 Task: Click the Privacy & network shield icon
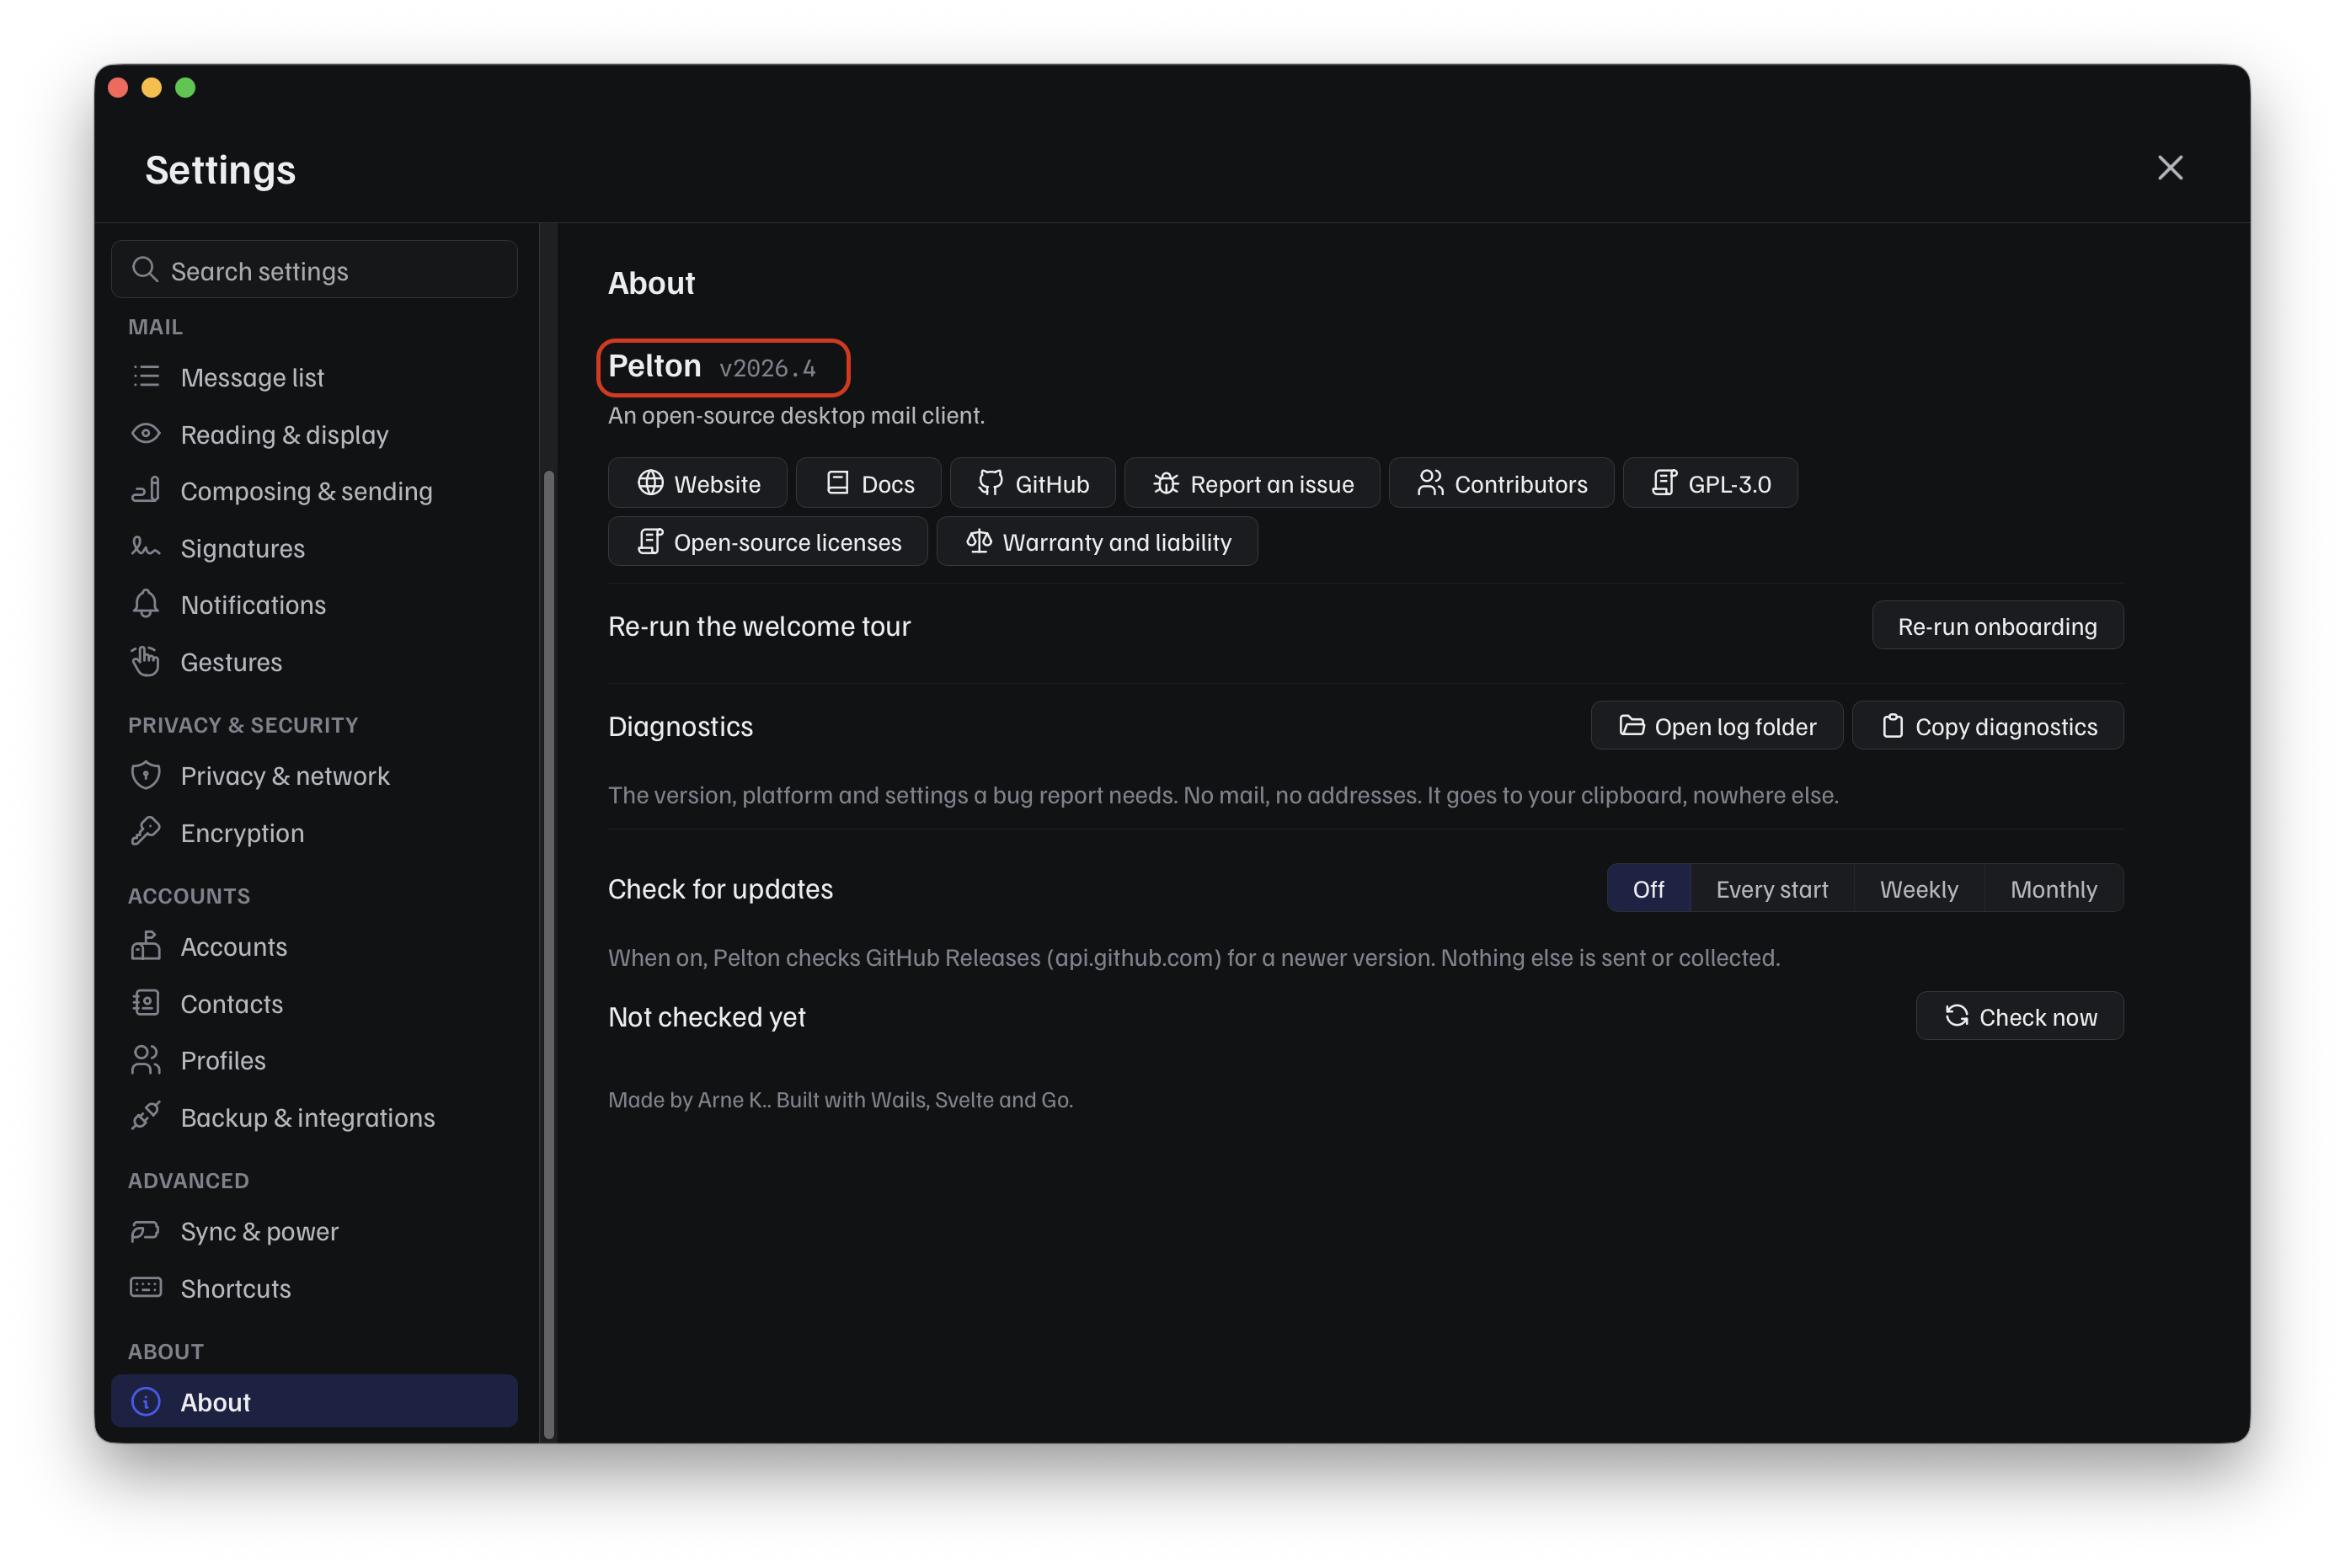point(146,775)
